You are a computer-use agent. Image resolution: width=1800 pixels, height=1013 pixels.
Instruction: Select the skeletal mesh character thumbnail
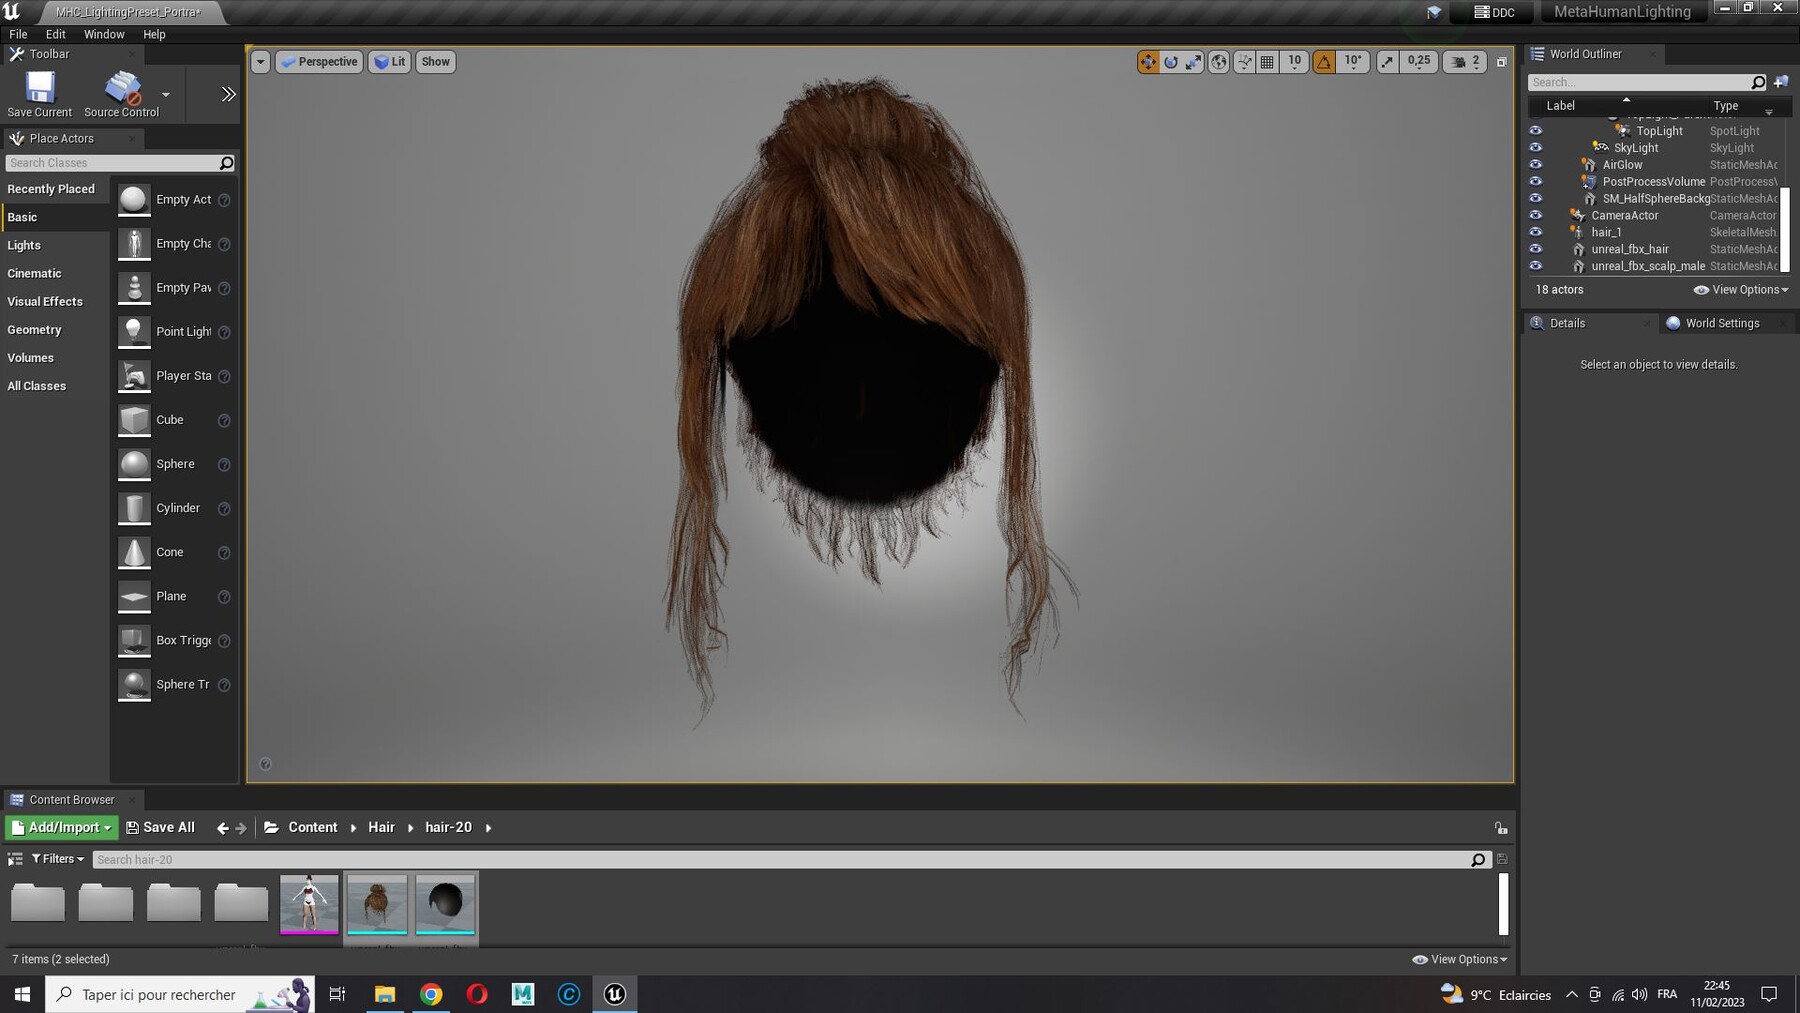pos(309,904)
